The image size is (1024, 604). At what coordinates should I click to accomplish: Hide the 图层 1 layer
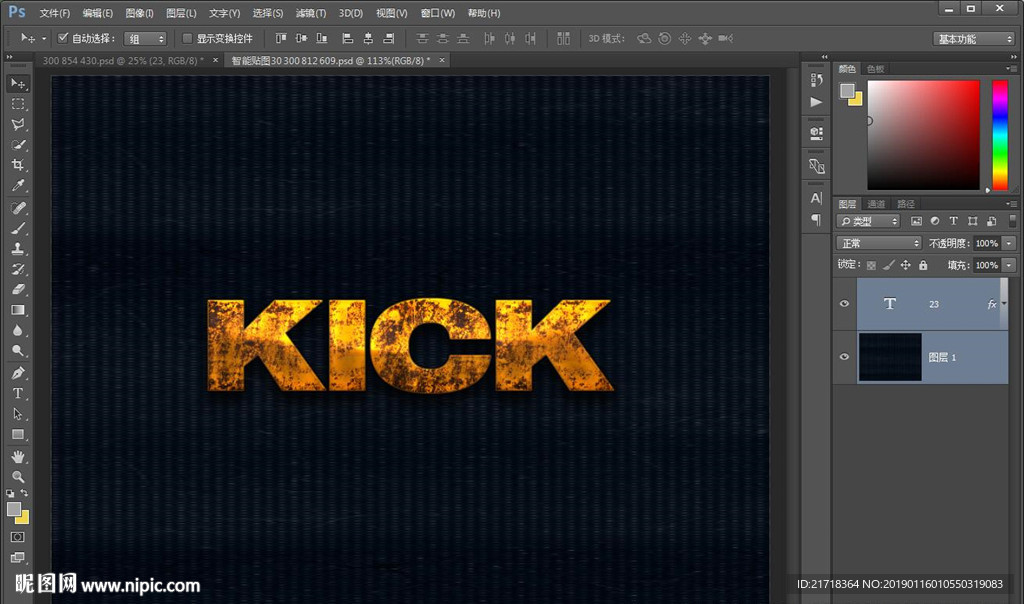[x=844, y=357]
